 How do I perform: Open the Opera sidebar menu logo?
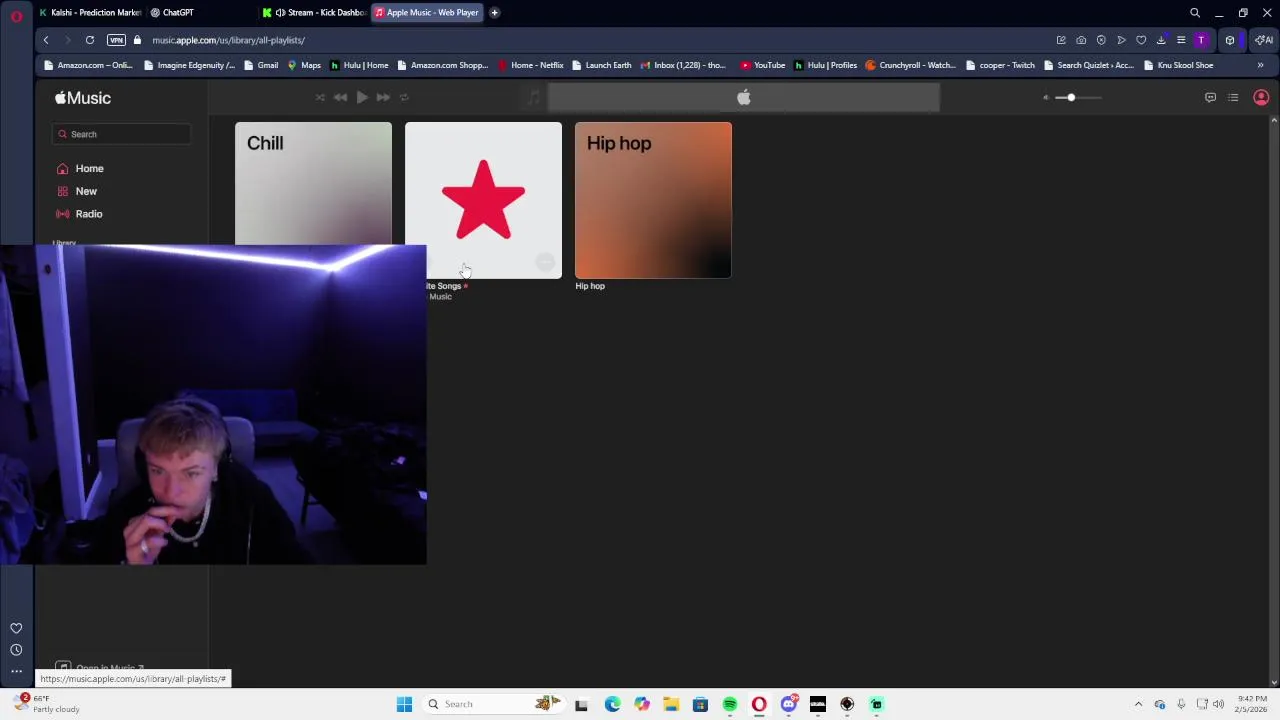[x=16, y=15]
